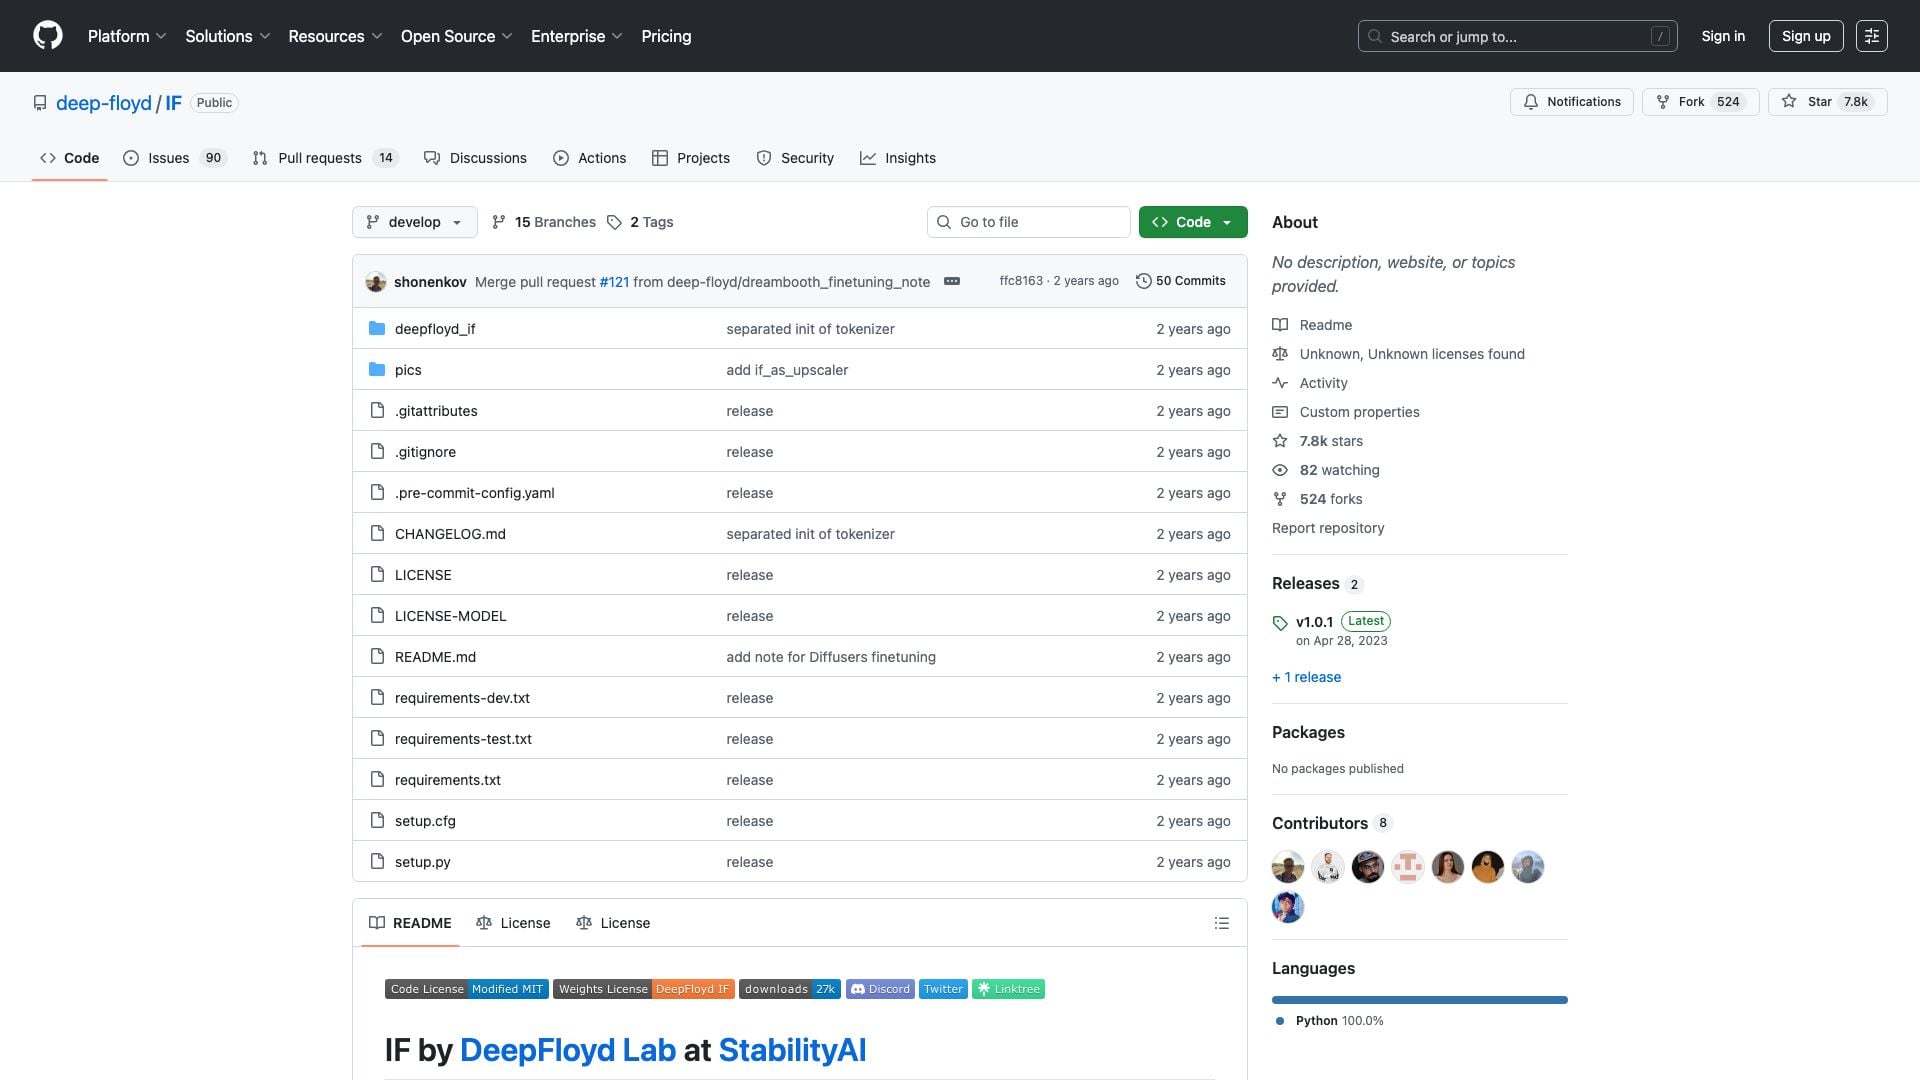Open the README outline list icon

pyautogui.click(x=1221, y=923)
